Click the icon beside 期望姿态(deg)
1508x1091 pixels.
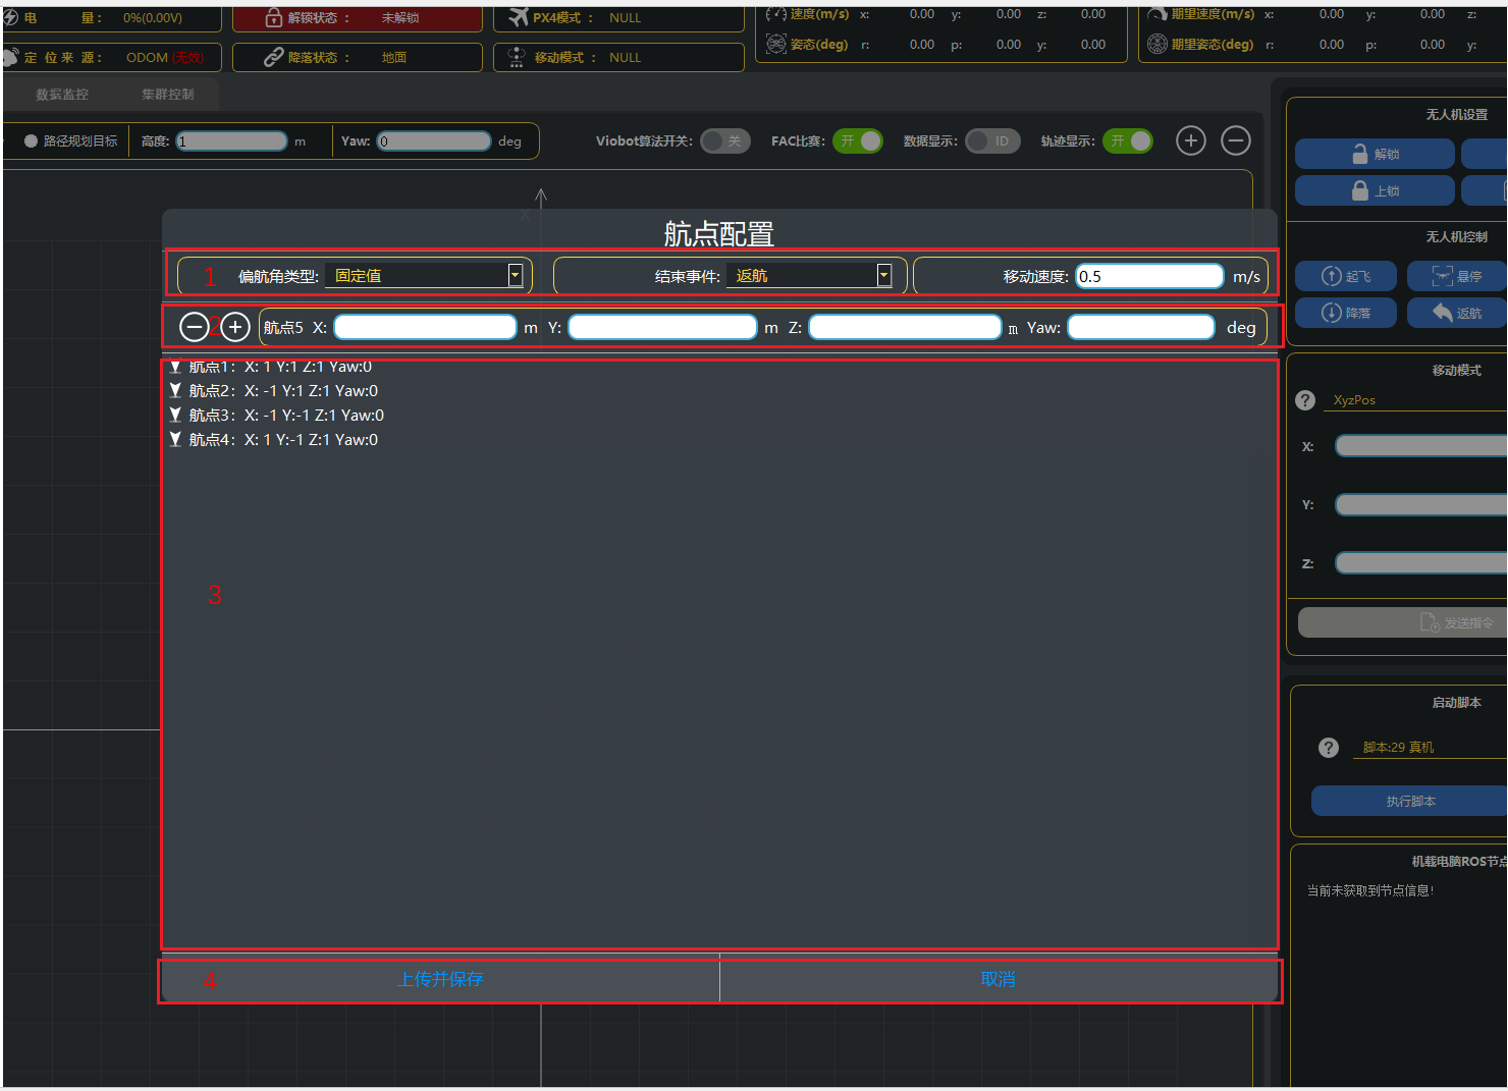point(1157,44)
